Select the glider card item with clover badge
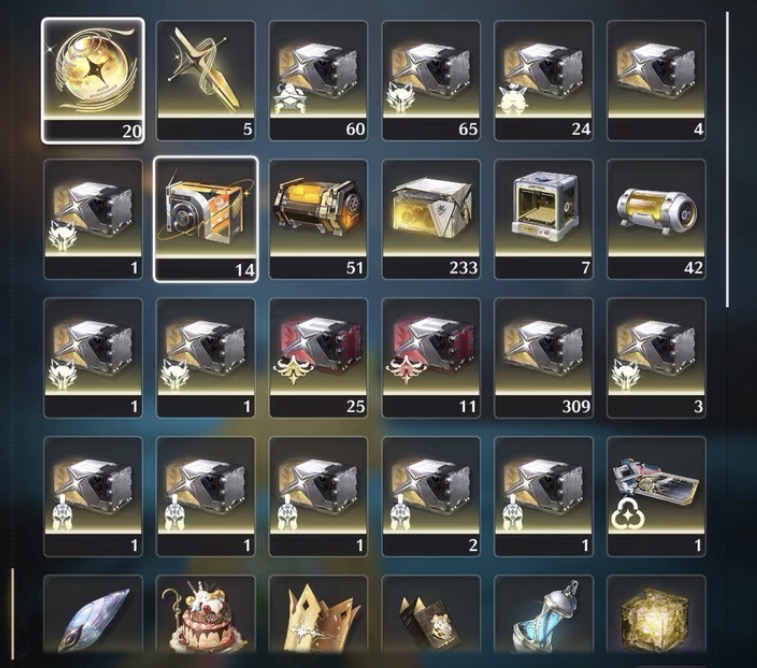This screenshot has width=757, height=668. click(657, 496)
